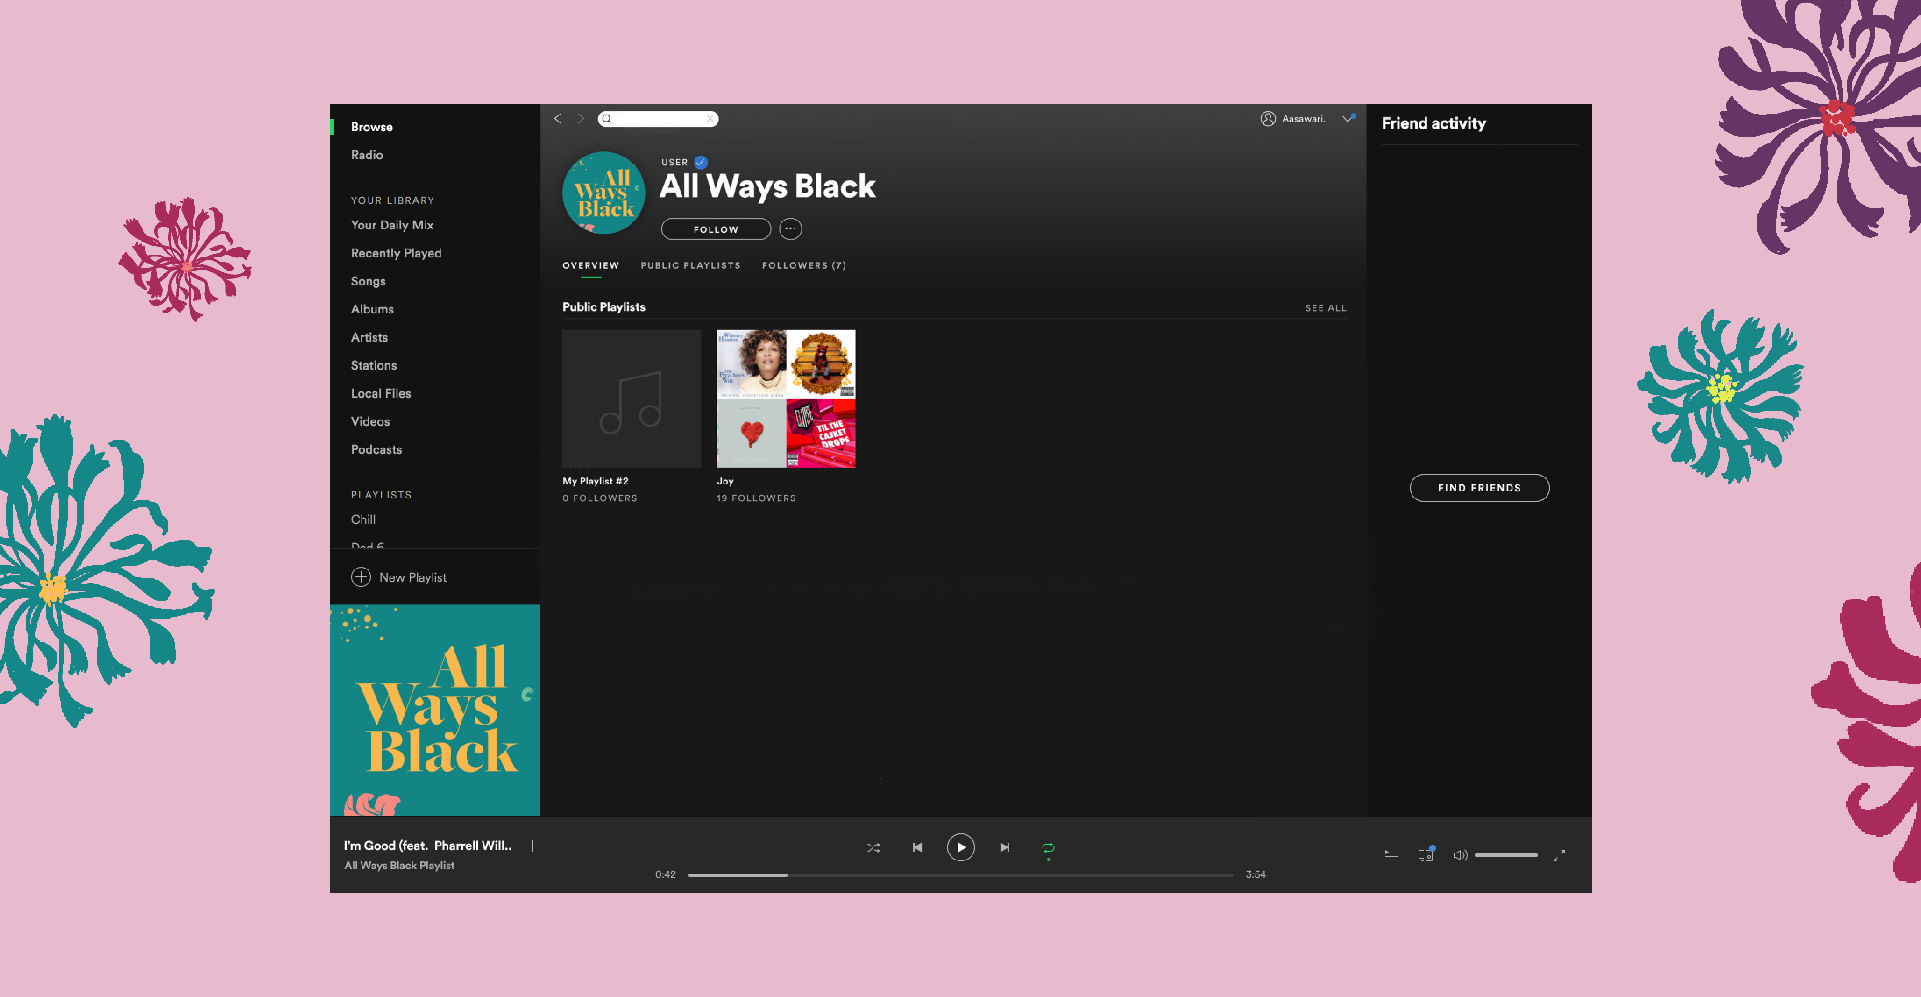
Task: Go back with the left arrow
Action: [x=558, y=119]
